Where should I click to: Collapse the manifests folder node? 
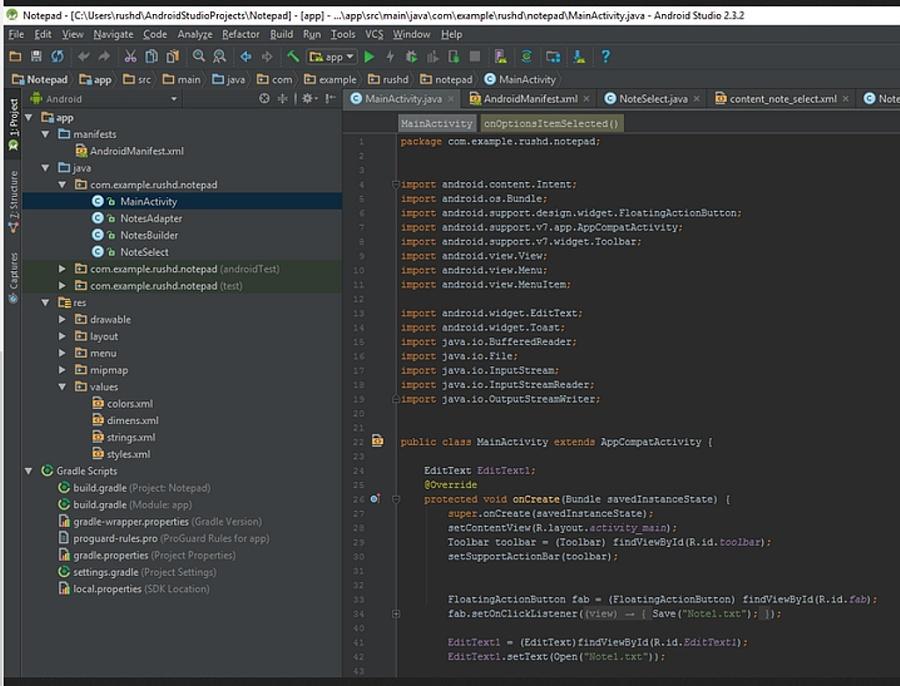[45, 134]
